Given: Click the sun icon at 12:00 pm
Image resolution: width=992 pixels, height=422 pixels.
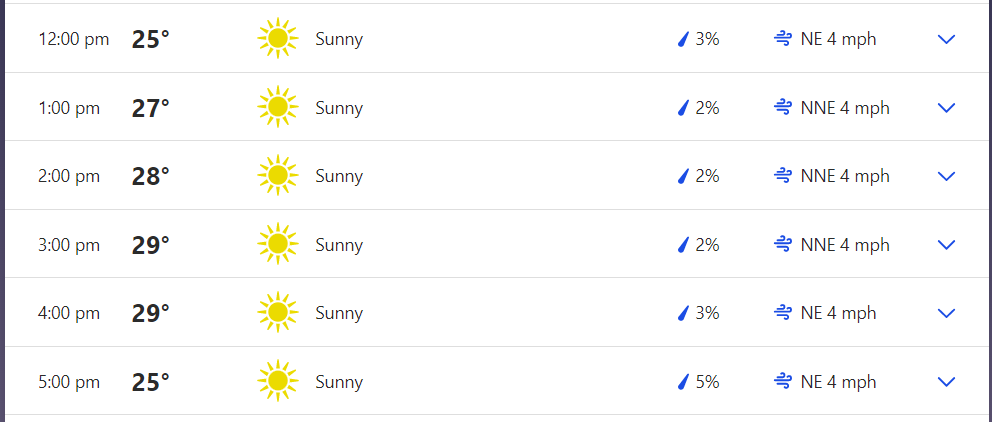Looking at the screenshot, I should click(x=278, y=39).
